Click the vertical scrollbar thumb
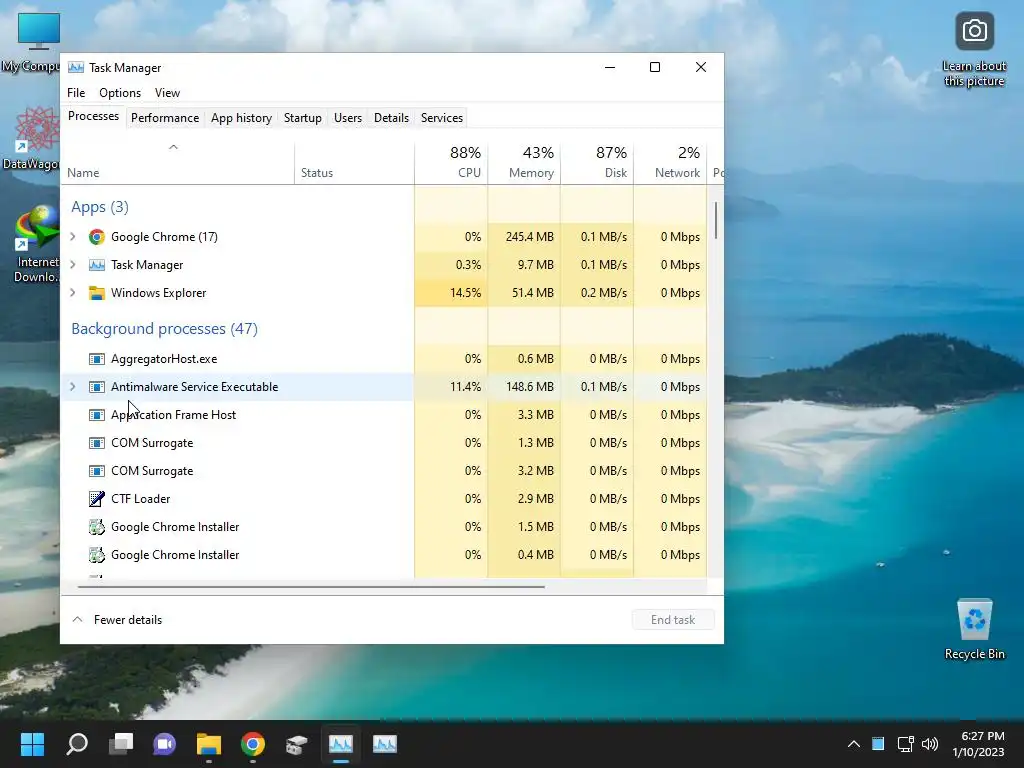This screenshot has width=1024, height=768. (716, 220)
